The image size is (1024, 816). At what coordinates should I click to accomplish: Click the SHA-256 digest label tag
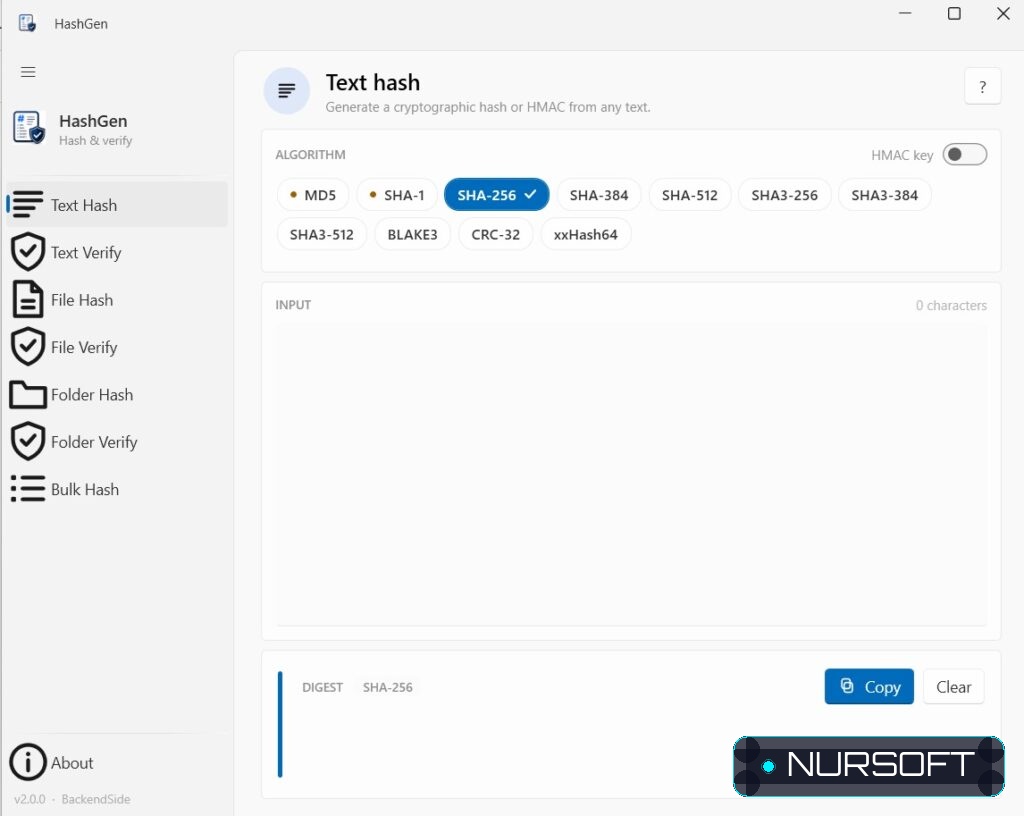[x=387, y=687]
